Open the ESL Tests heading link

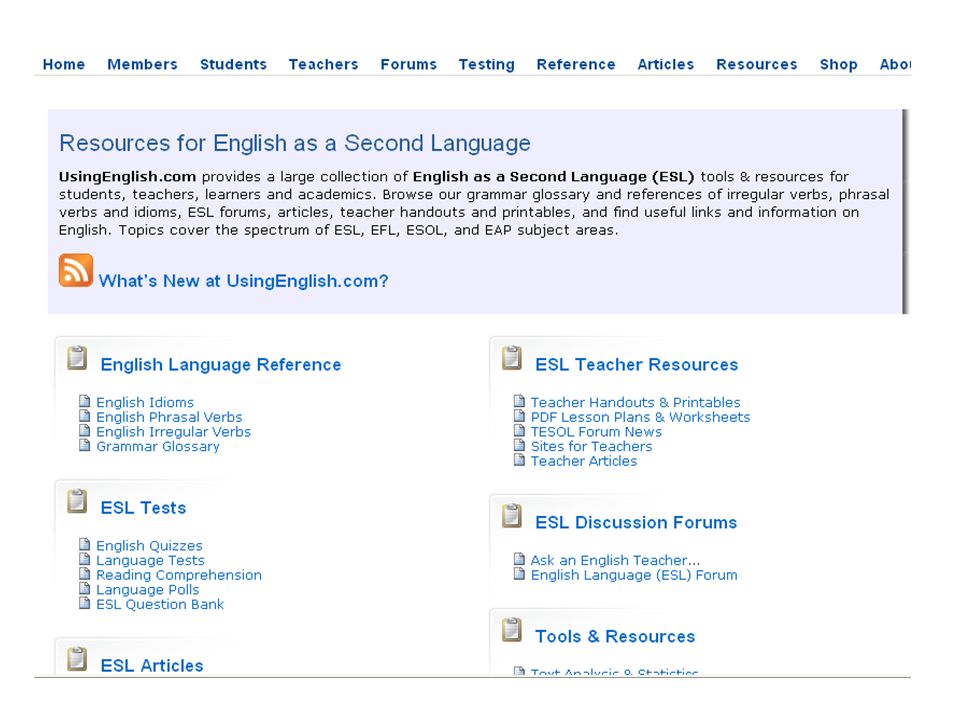143,508
